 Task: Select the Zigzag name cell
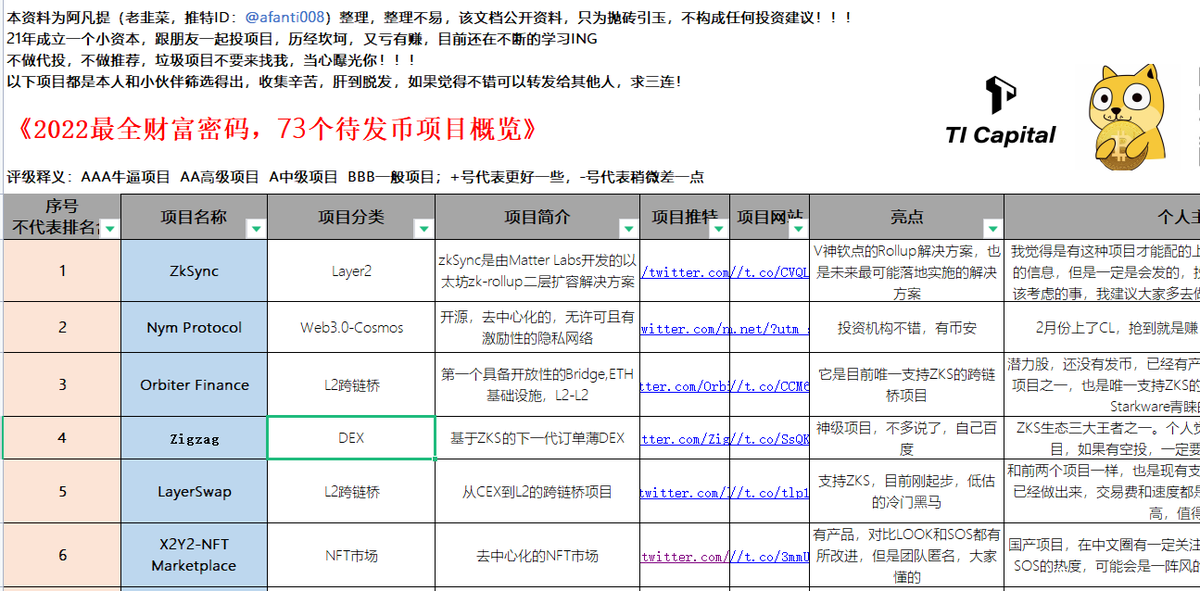(194, 438)
